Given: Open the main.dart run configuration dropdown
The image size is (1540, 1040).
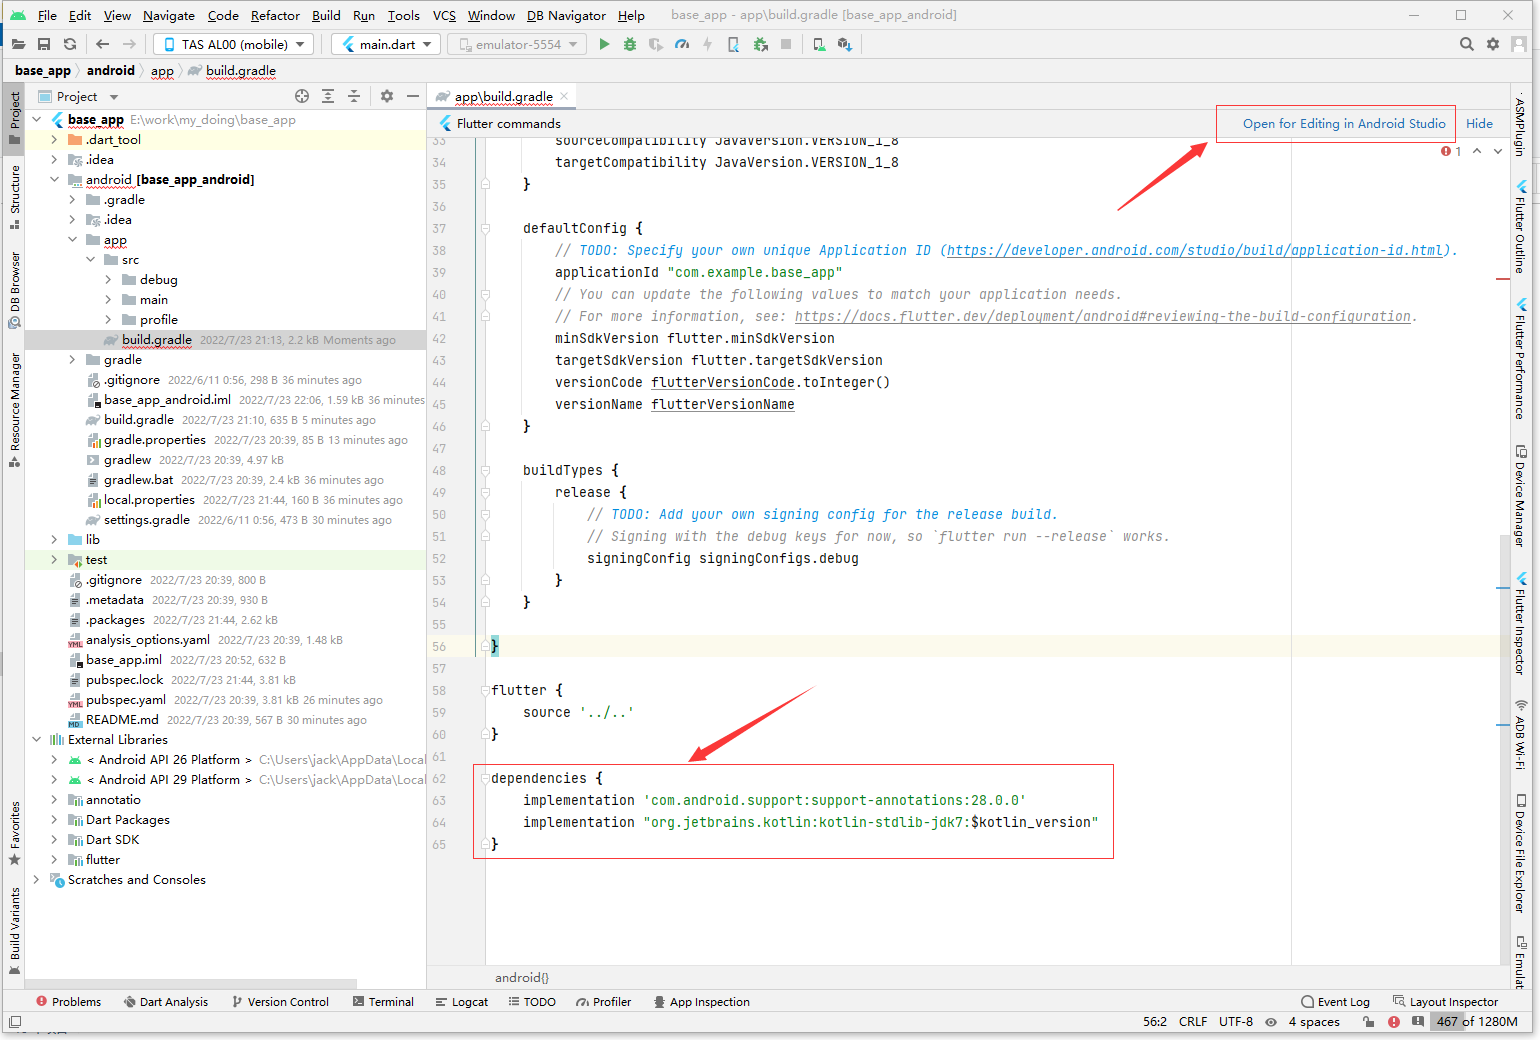Looking at the screenshot, I should pyautogui.click(x=386, y=44).
